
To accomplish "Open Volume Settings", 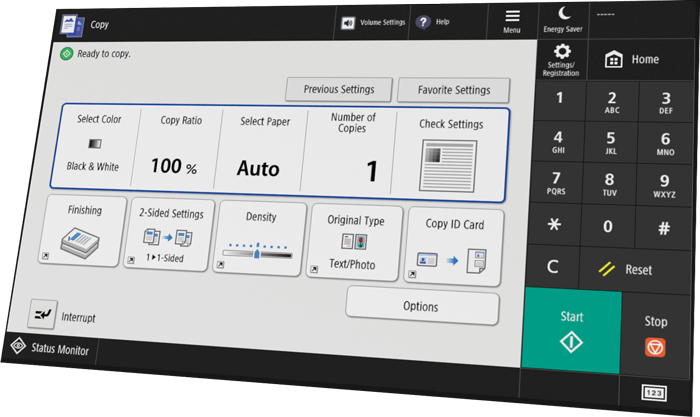I will point(372,22).
